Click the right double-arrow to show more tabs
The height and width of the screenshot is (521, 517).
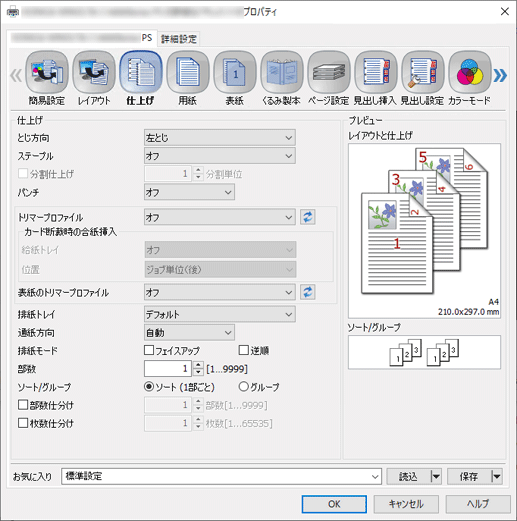500,75
